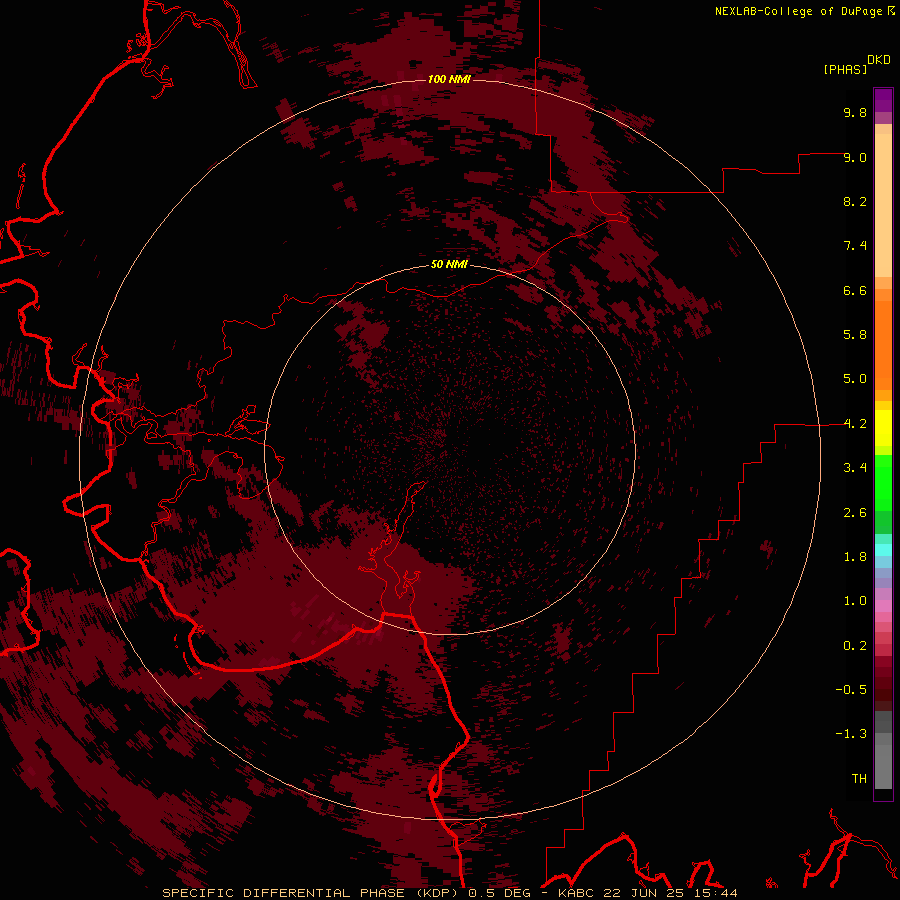Click the 1.0 legend value
The height and width of the screenshot is (900, 900).
coord(855,601)
